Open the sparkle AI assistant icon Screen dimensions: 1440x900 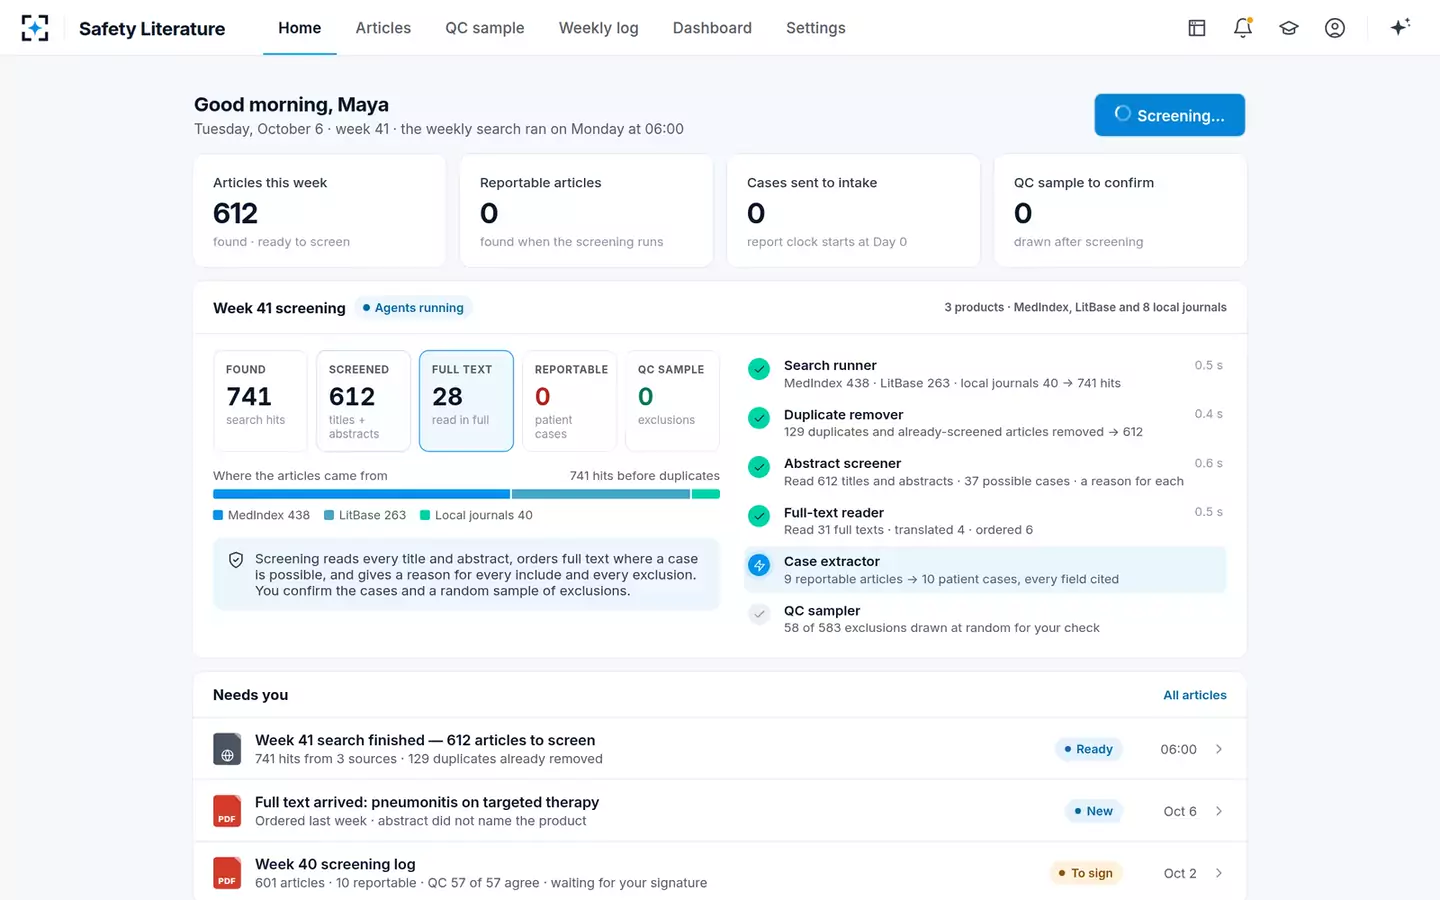1400,27
